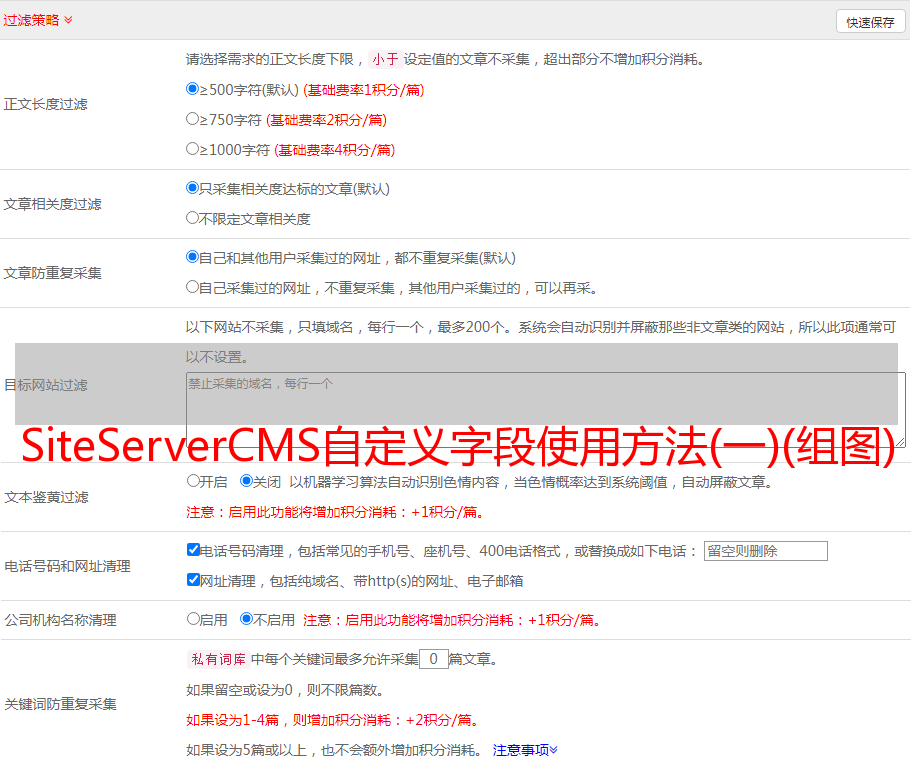Click red text 基础费率1积分/篇
The height and width of the screenshot is (768, 912).
(x=364, y=90)
